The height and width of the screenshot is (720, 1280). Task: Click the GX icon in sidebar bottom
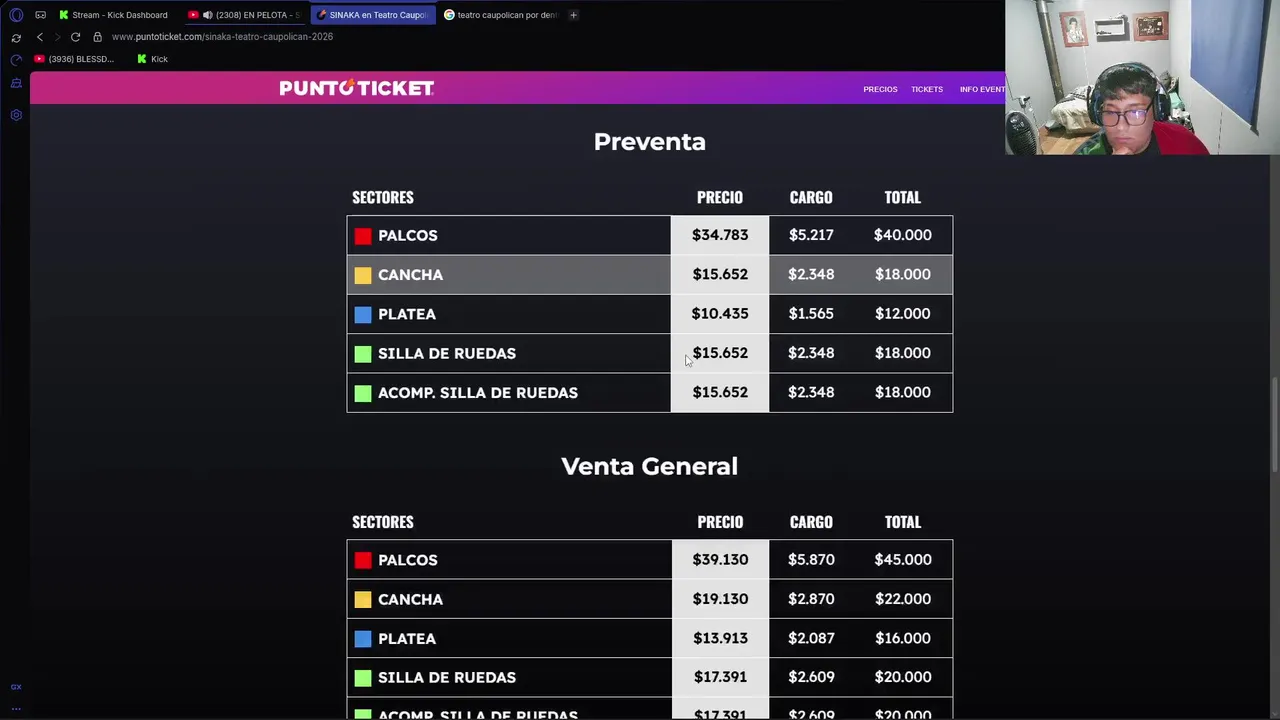16,687
